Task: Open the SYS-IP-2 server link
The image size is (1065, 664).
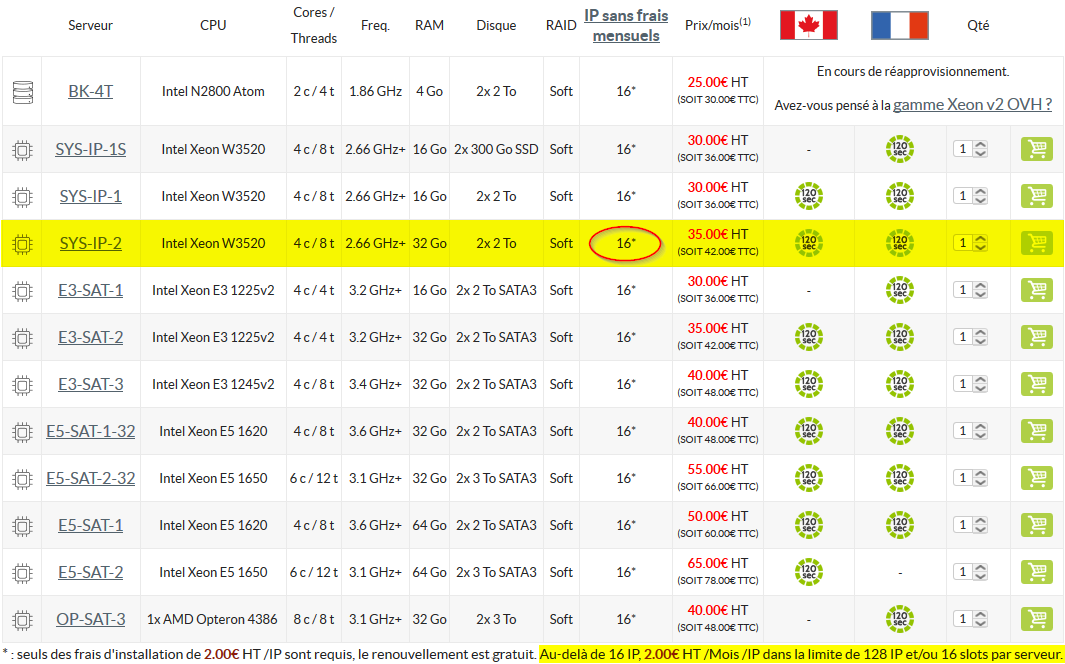Action: click(x=90, y=242)
